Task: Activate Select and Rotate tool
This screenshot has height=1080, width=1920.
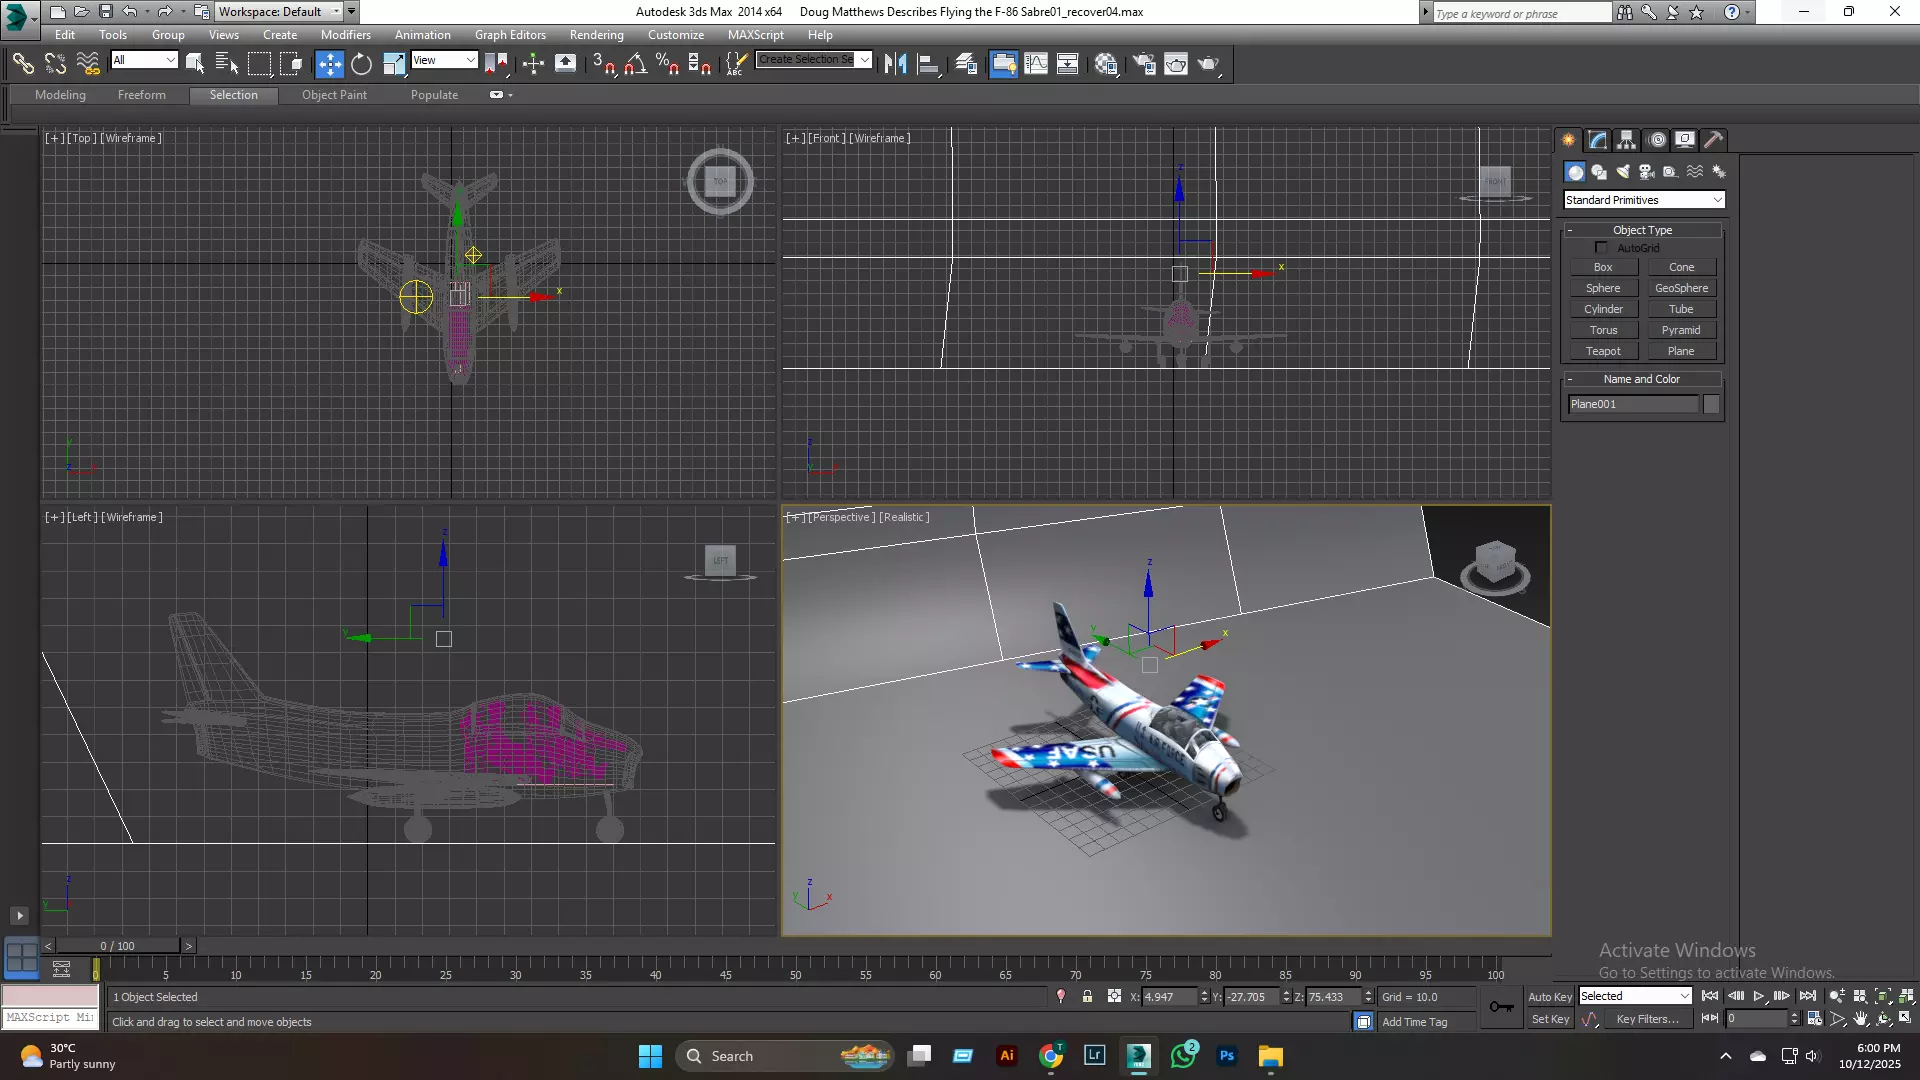Action: [361, 64]
